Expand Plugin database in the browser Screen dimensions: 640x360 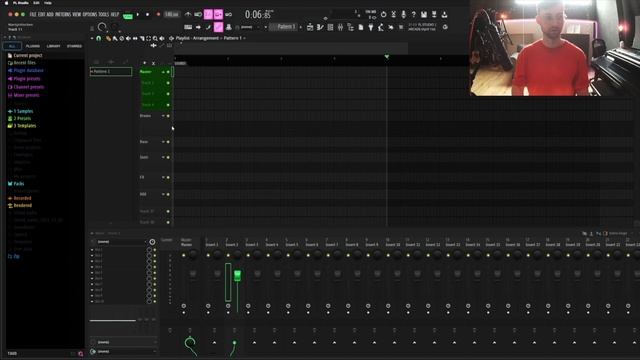click(25, 71)
